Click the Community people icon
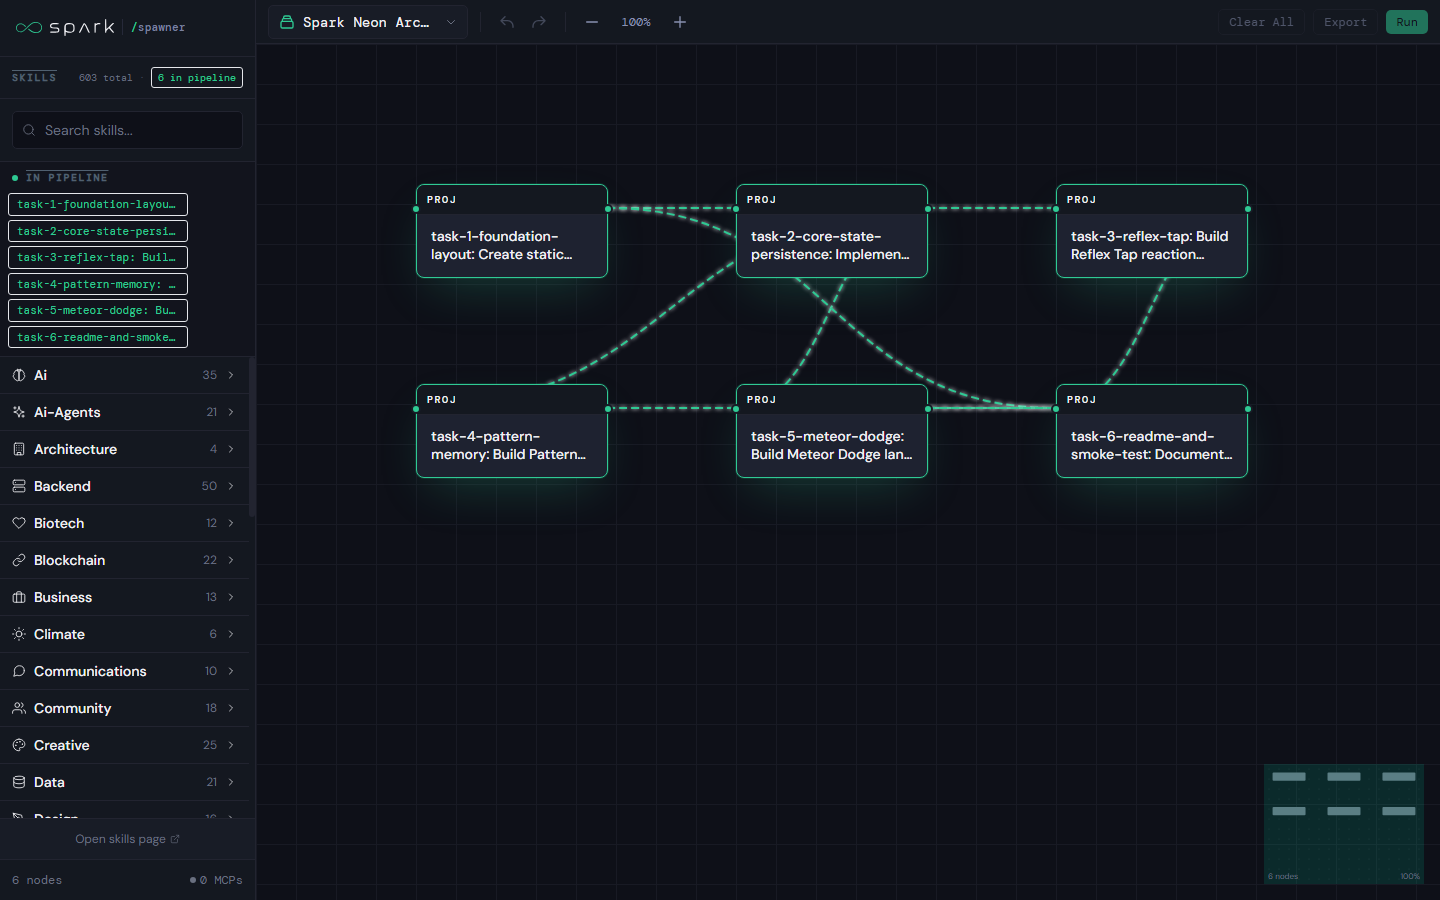This screenshot has width=1440, height=900. 19,708
